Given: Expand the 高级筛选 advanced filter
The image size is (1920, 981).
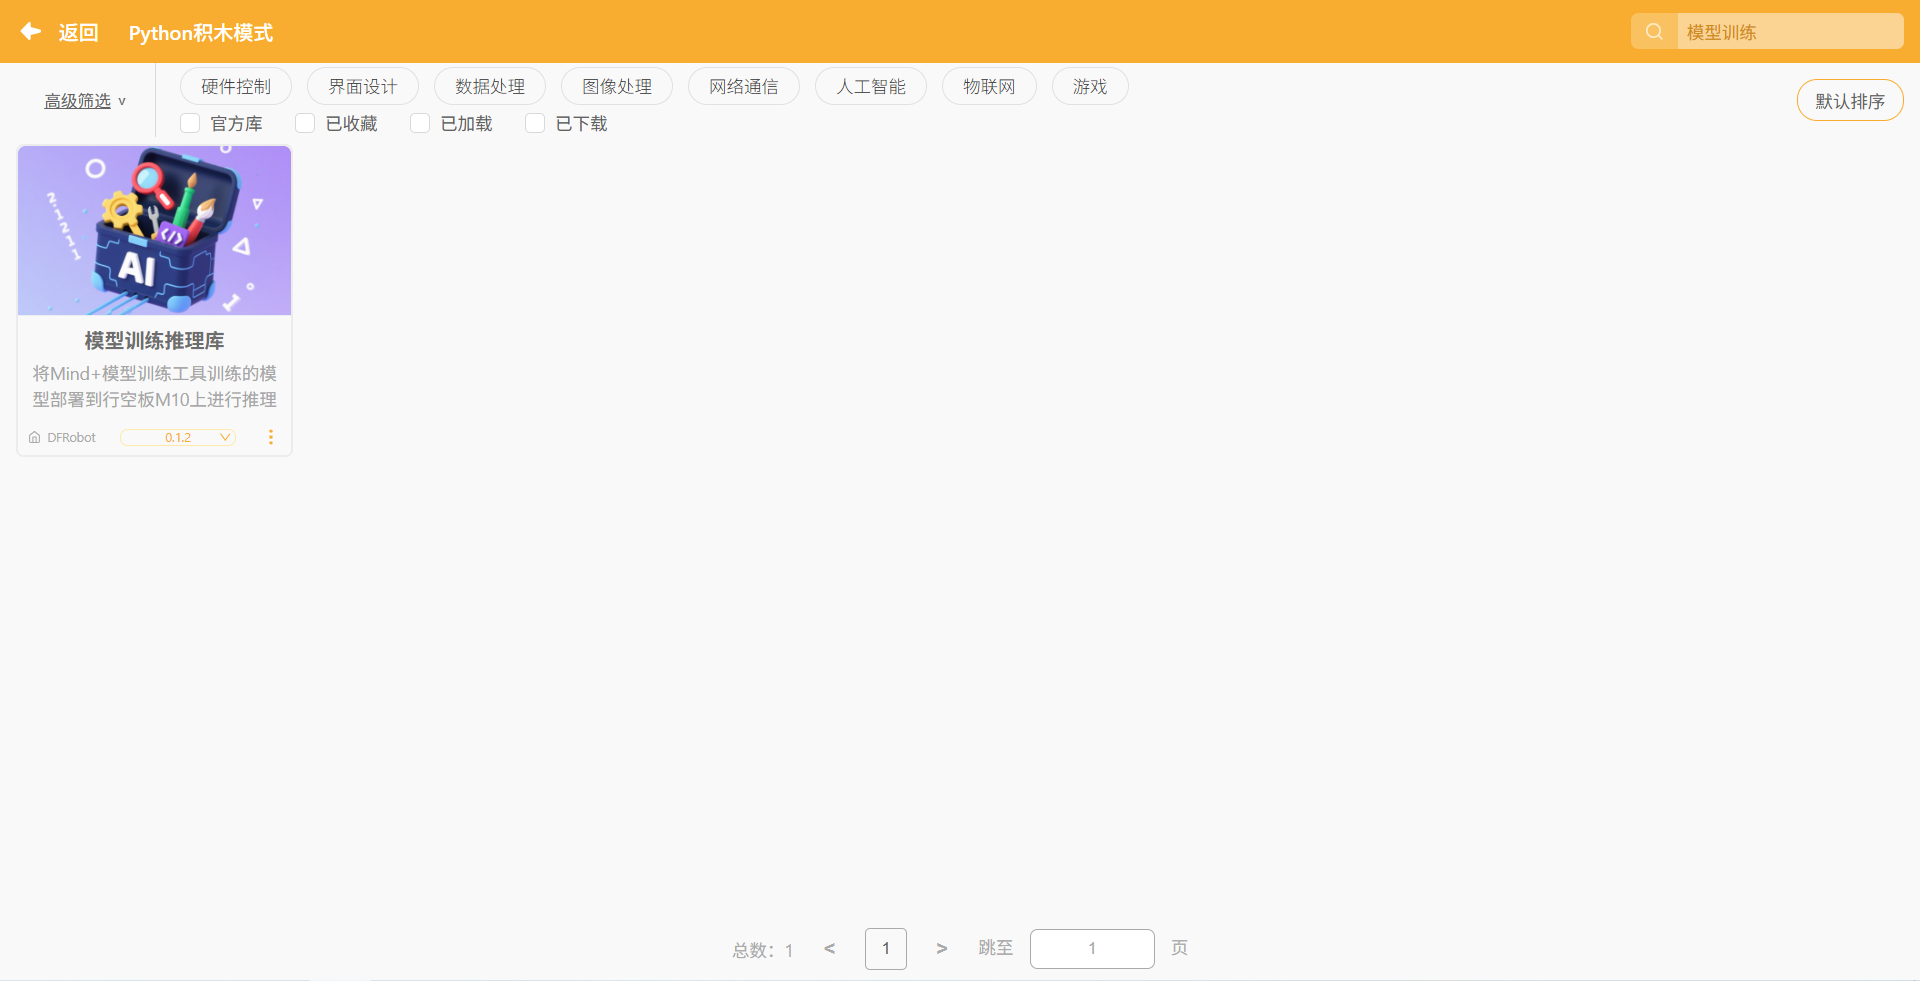Looking at the screenshot, I should [x=84, y=101].
